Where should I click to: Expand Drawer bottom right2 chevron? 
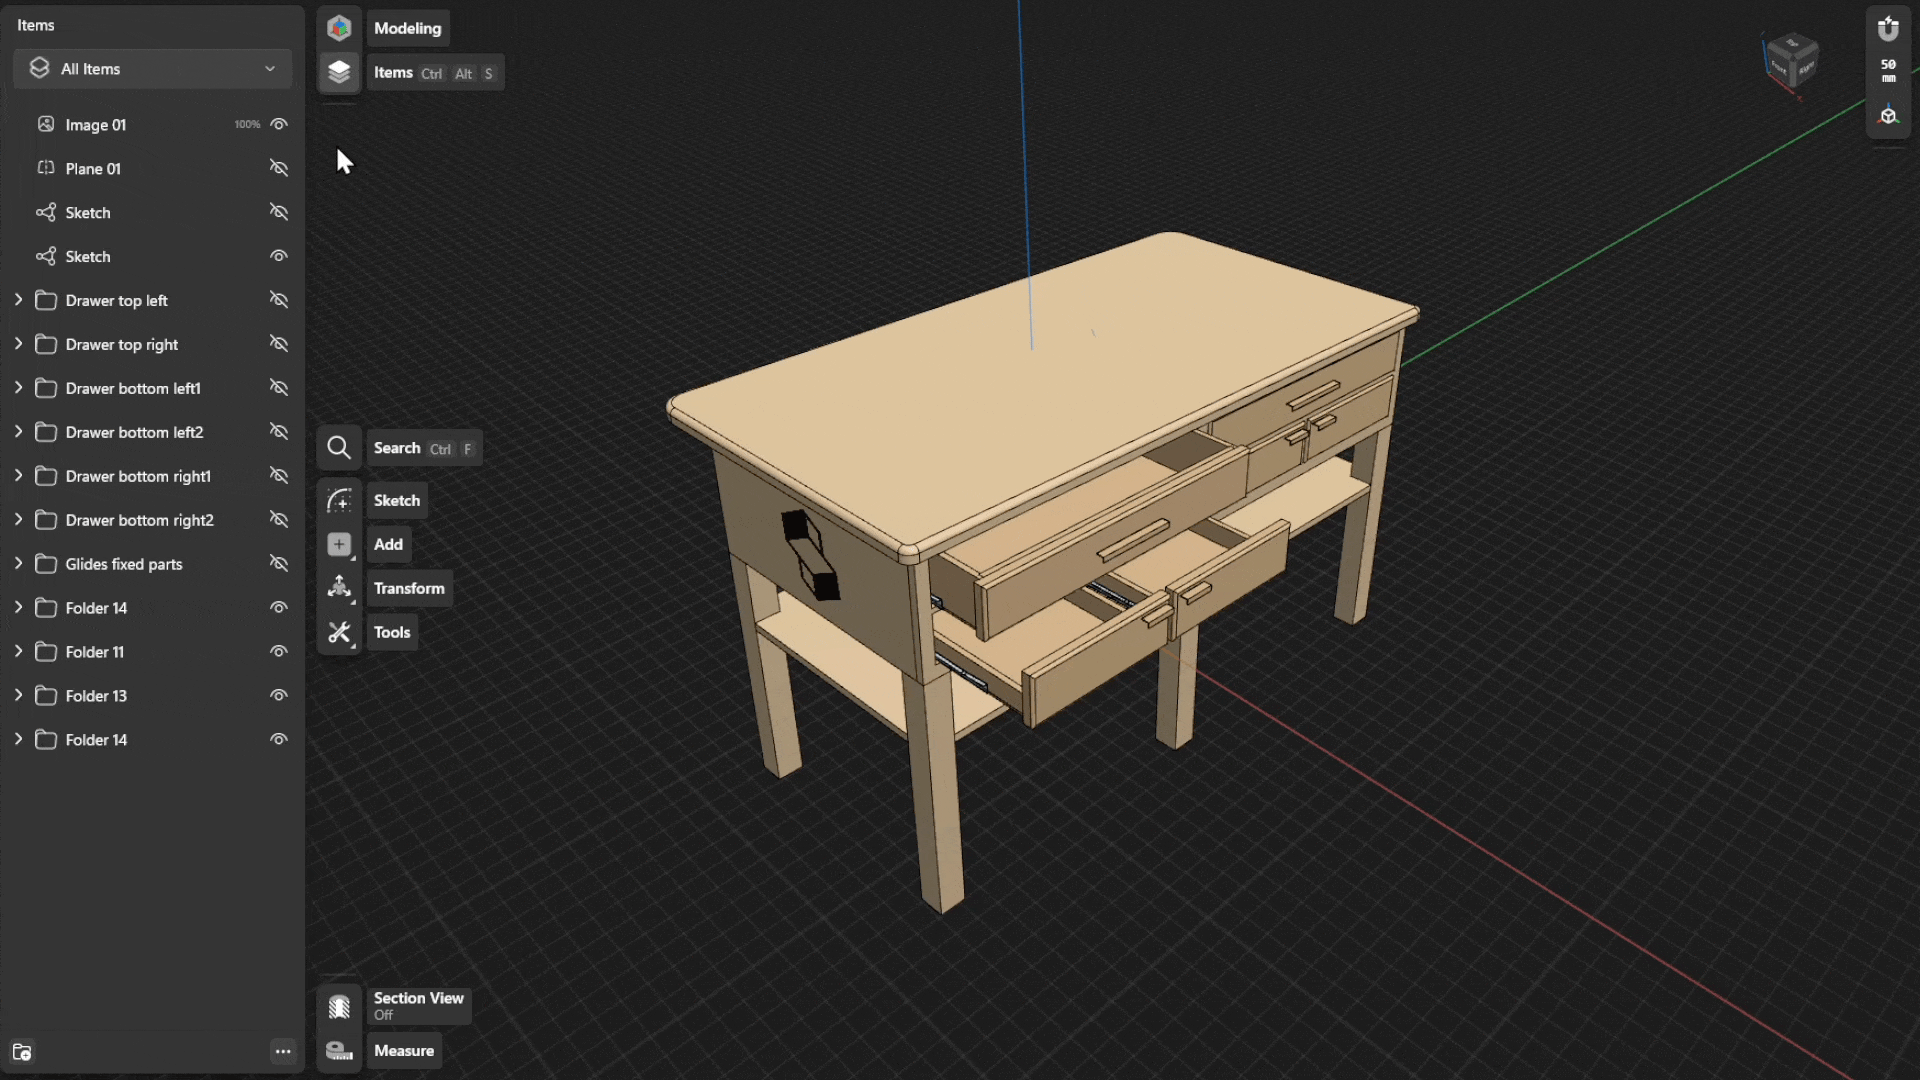(18, 520)
